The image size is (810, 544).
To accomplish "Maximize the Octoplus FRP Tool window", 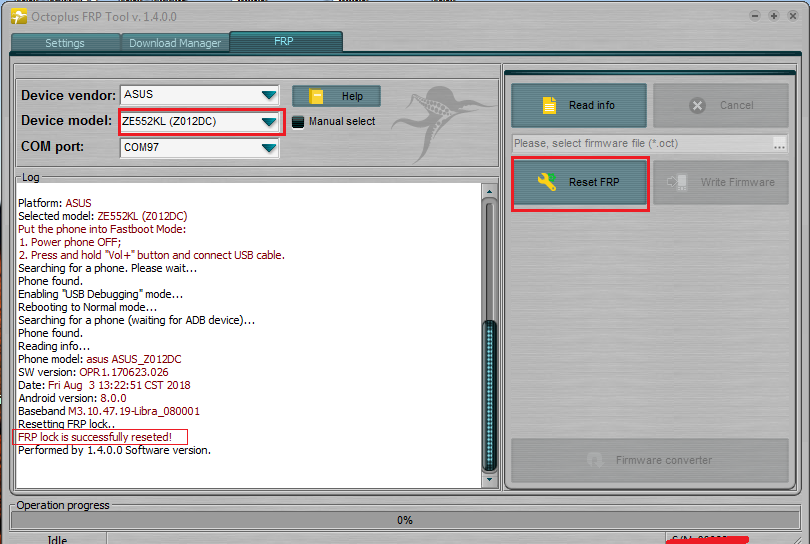I will [774, 16].
